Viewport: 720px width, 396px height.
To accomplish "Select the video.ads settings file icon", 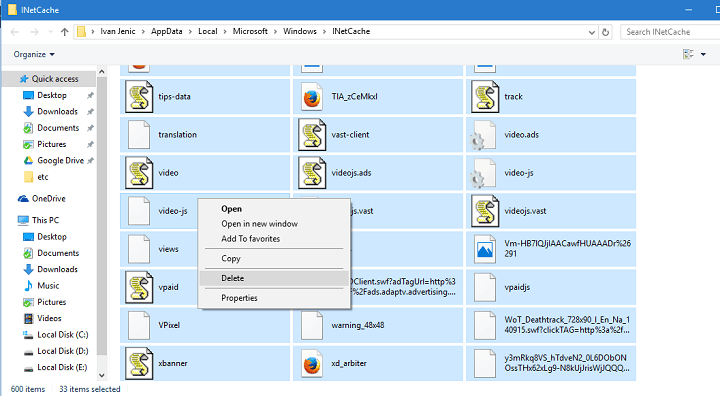I will tap(483, 135).
